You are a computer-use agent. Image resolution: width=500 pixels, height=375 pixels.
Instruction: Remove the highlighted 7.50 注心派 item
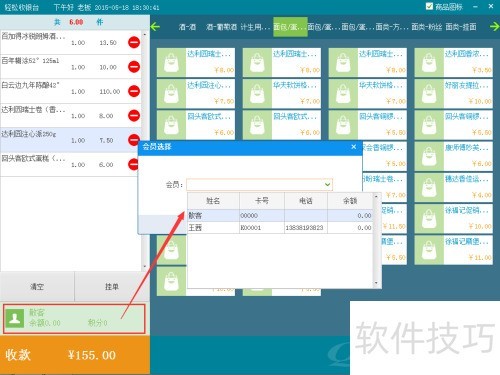click(133, 140)
